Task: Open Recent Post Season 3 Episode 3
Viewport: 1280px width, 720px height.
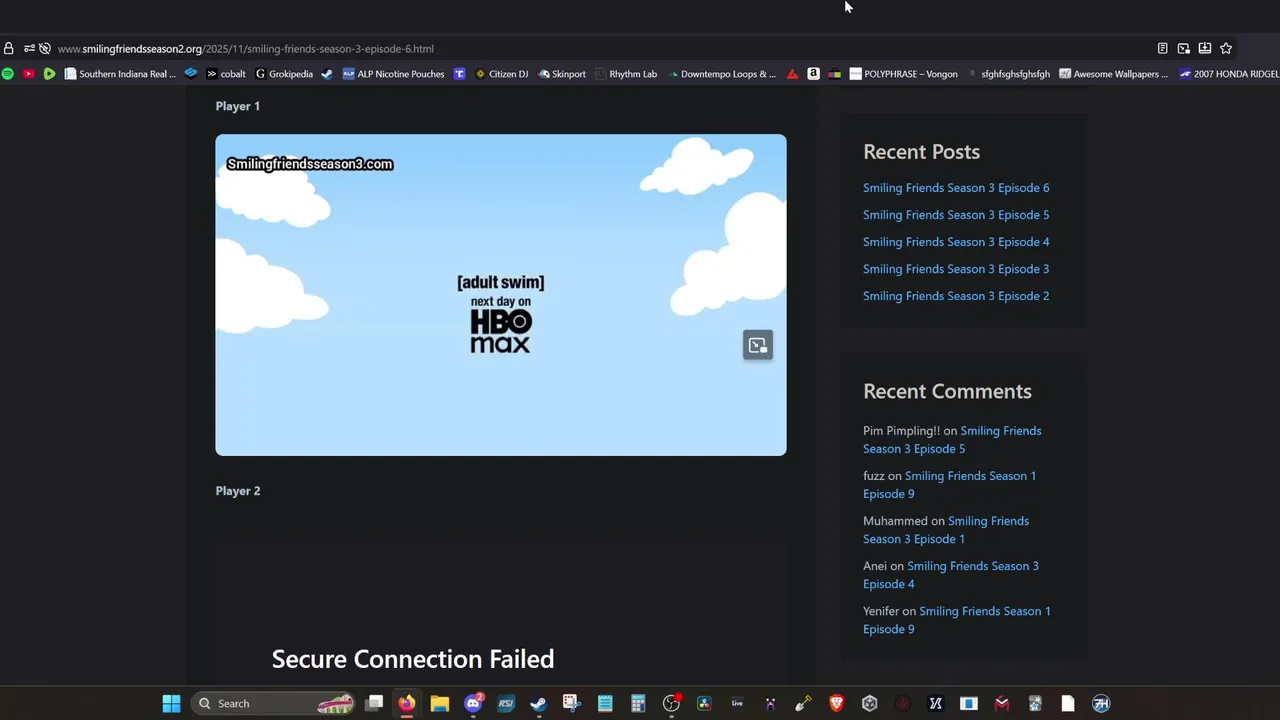Action: (x=956, y=269)
